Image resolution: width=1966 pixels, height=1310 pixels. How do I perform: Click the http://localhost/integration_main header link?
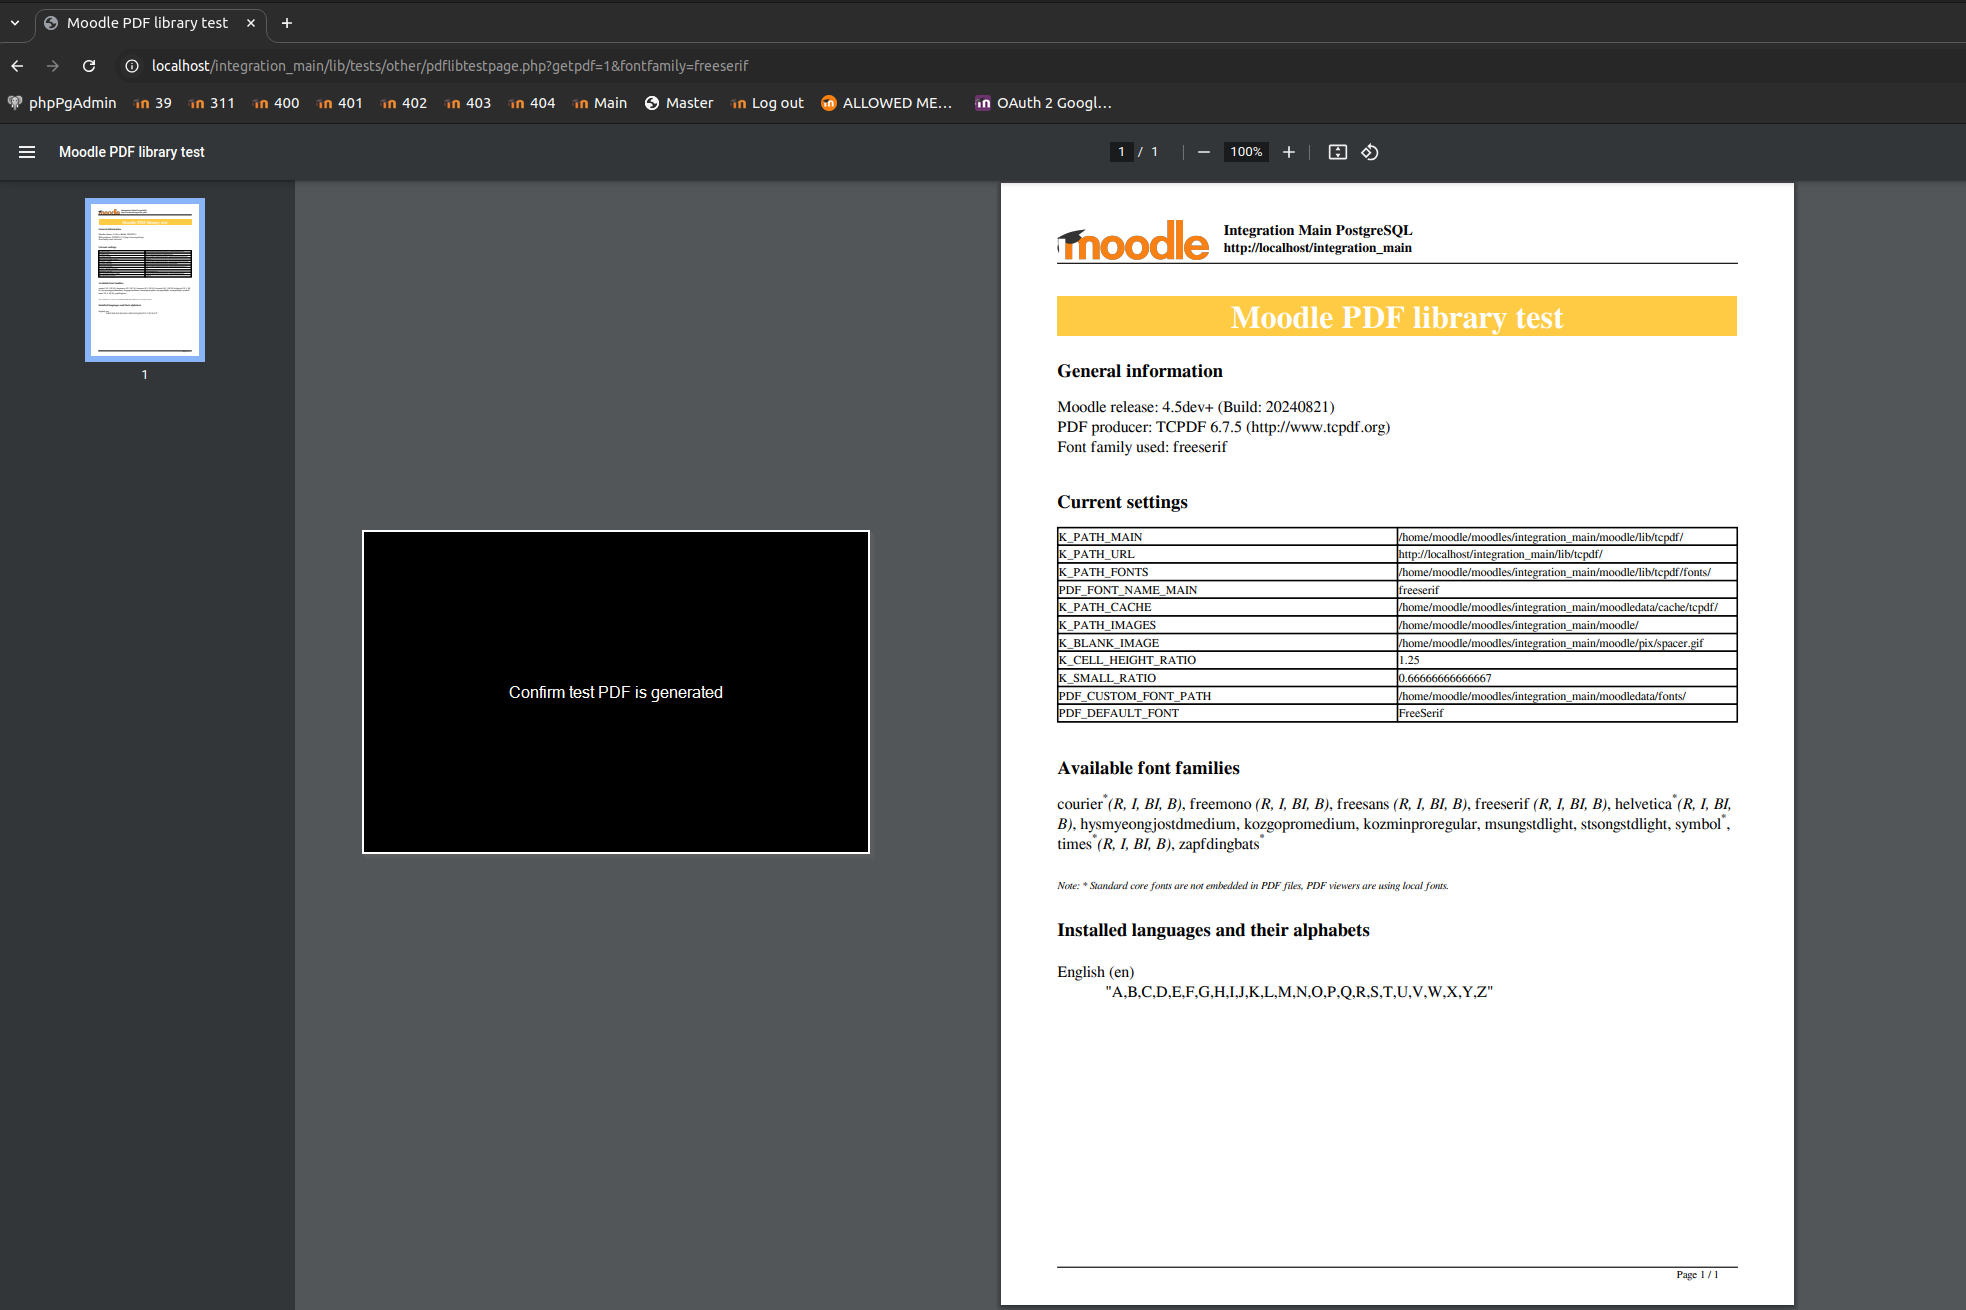coord(1317,248)
